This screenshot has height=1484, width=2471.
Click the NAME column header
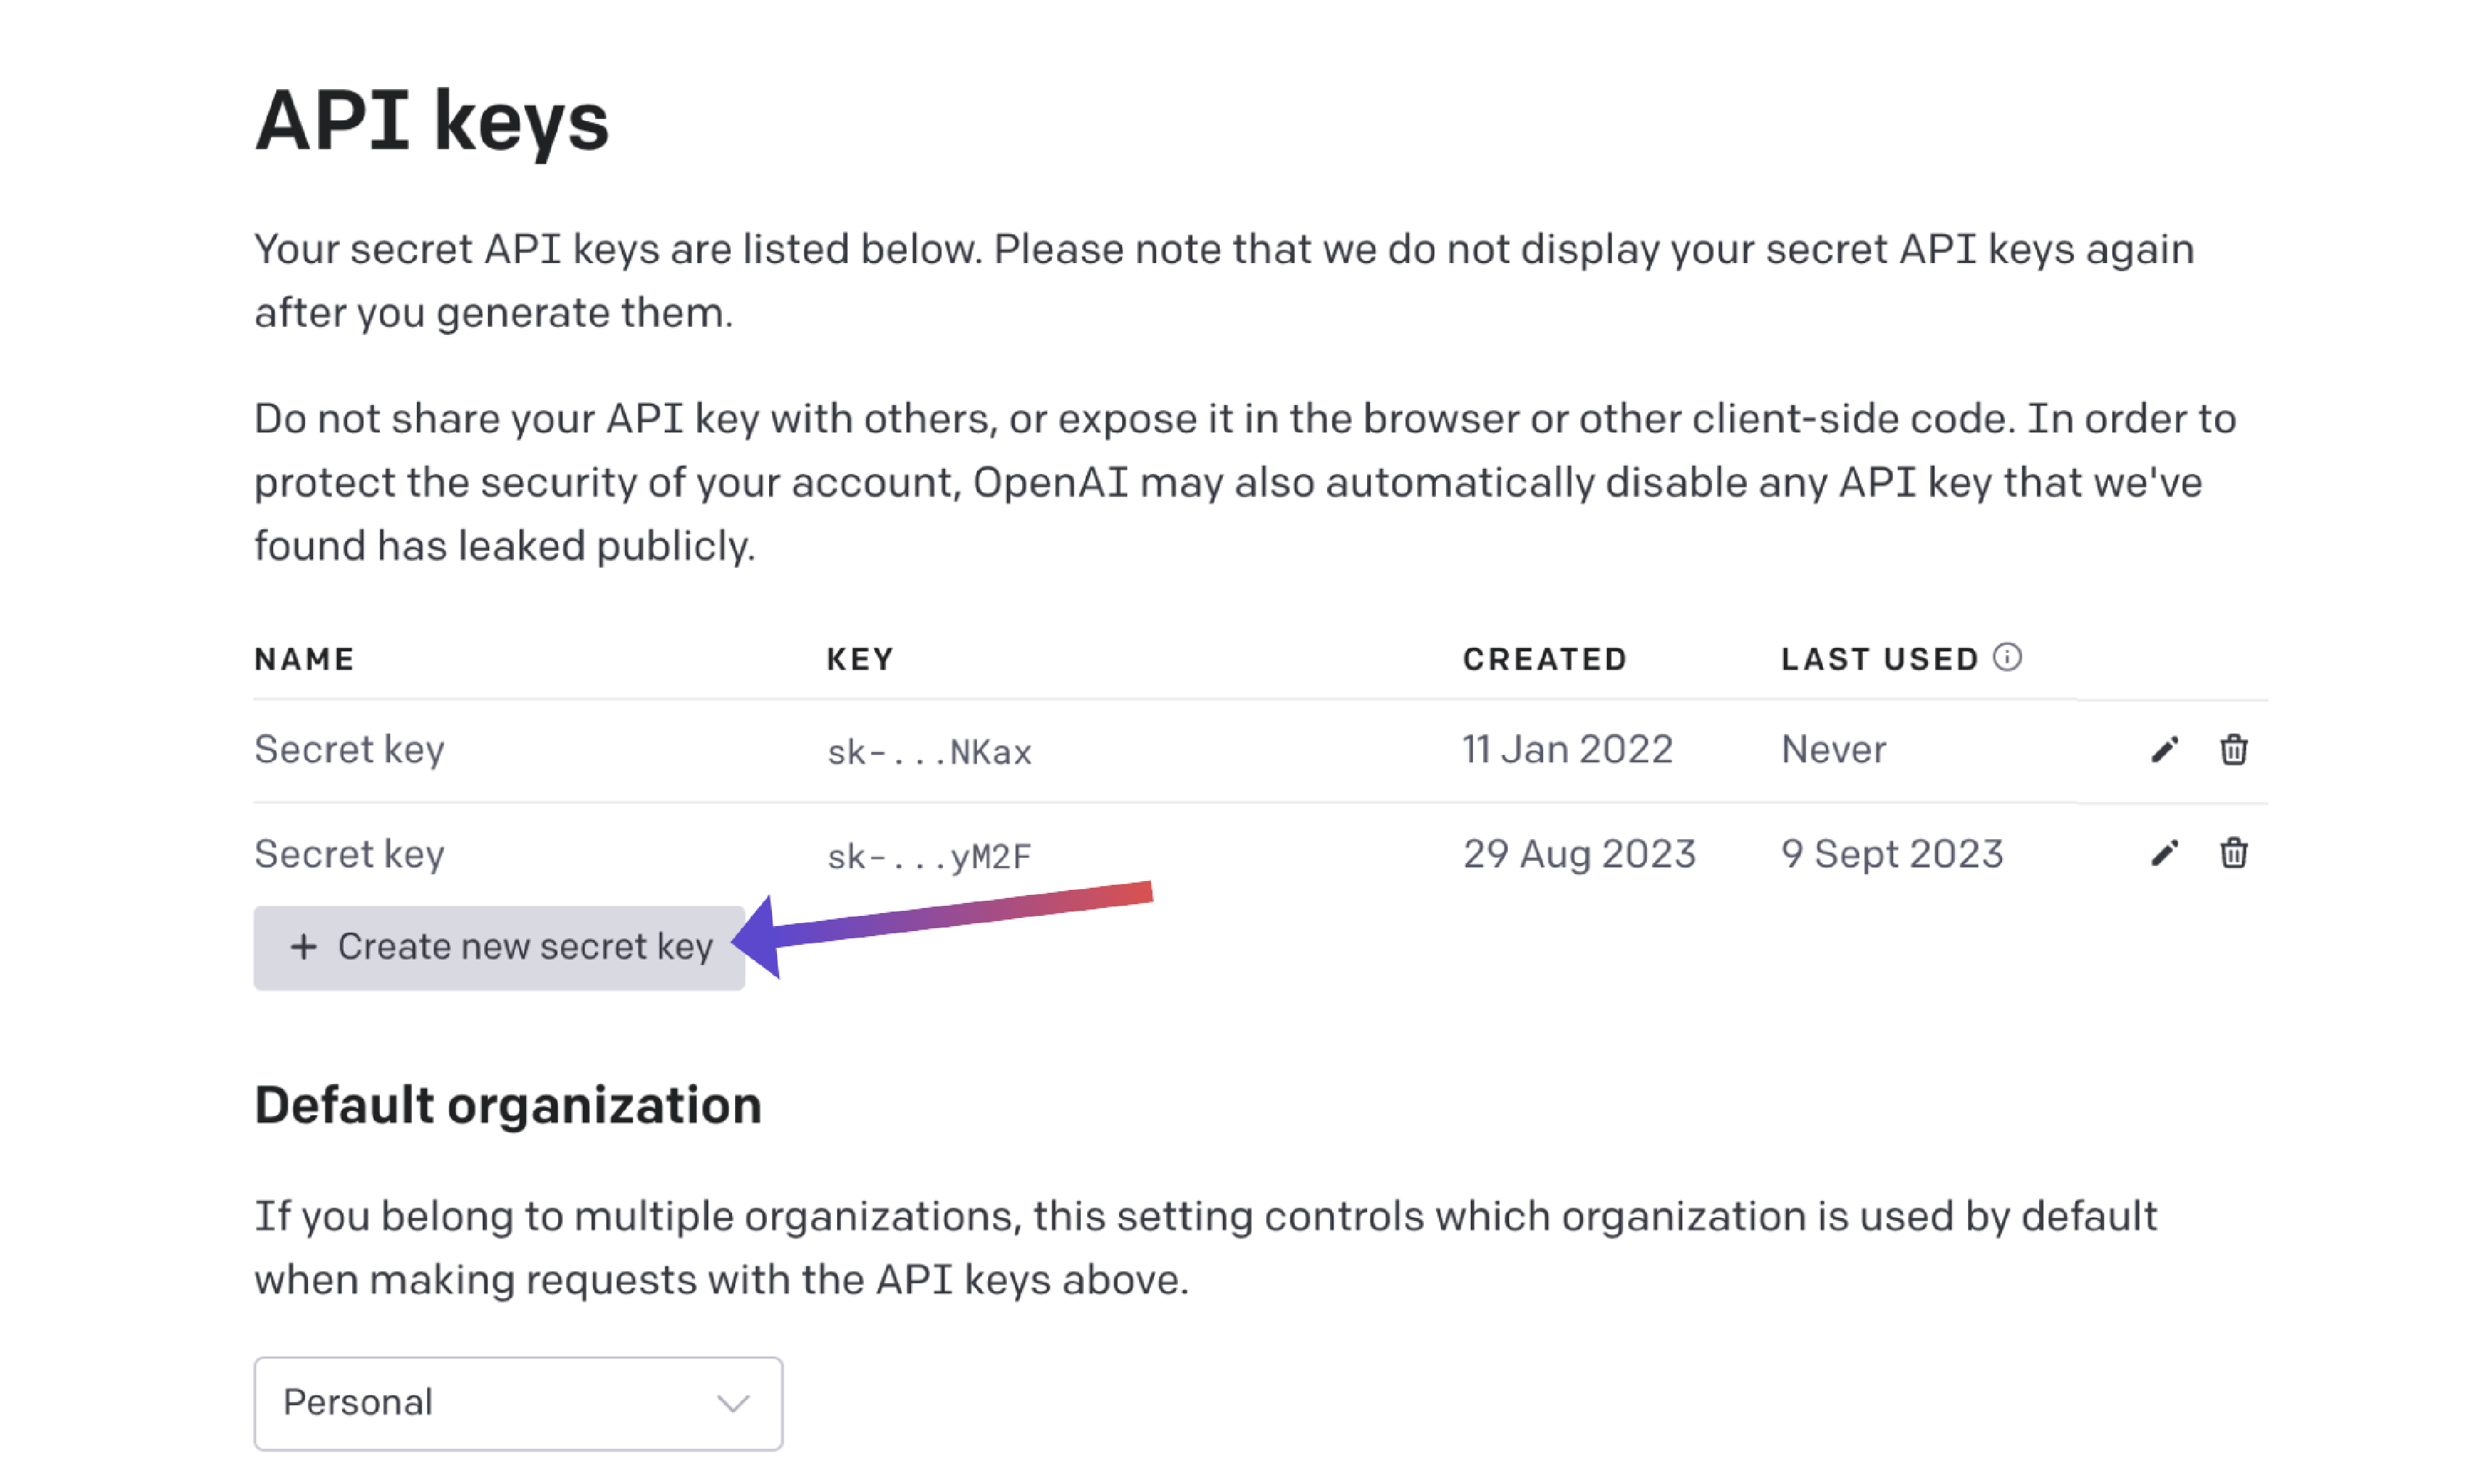(304, 659)
